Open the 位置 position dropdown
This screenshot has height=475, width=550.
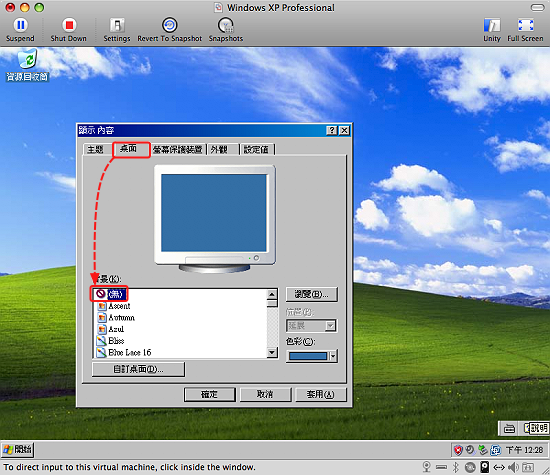[x=311, y=326]
